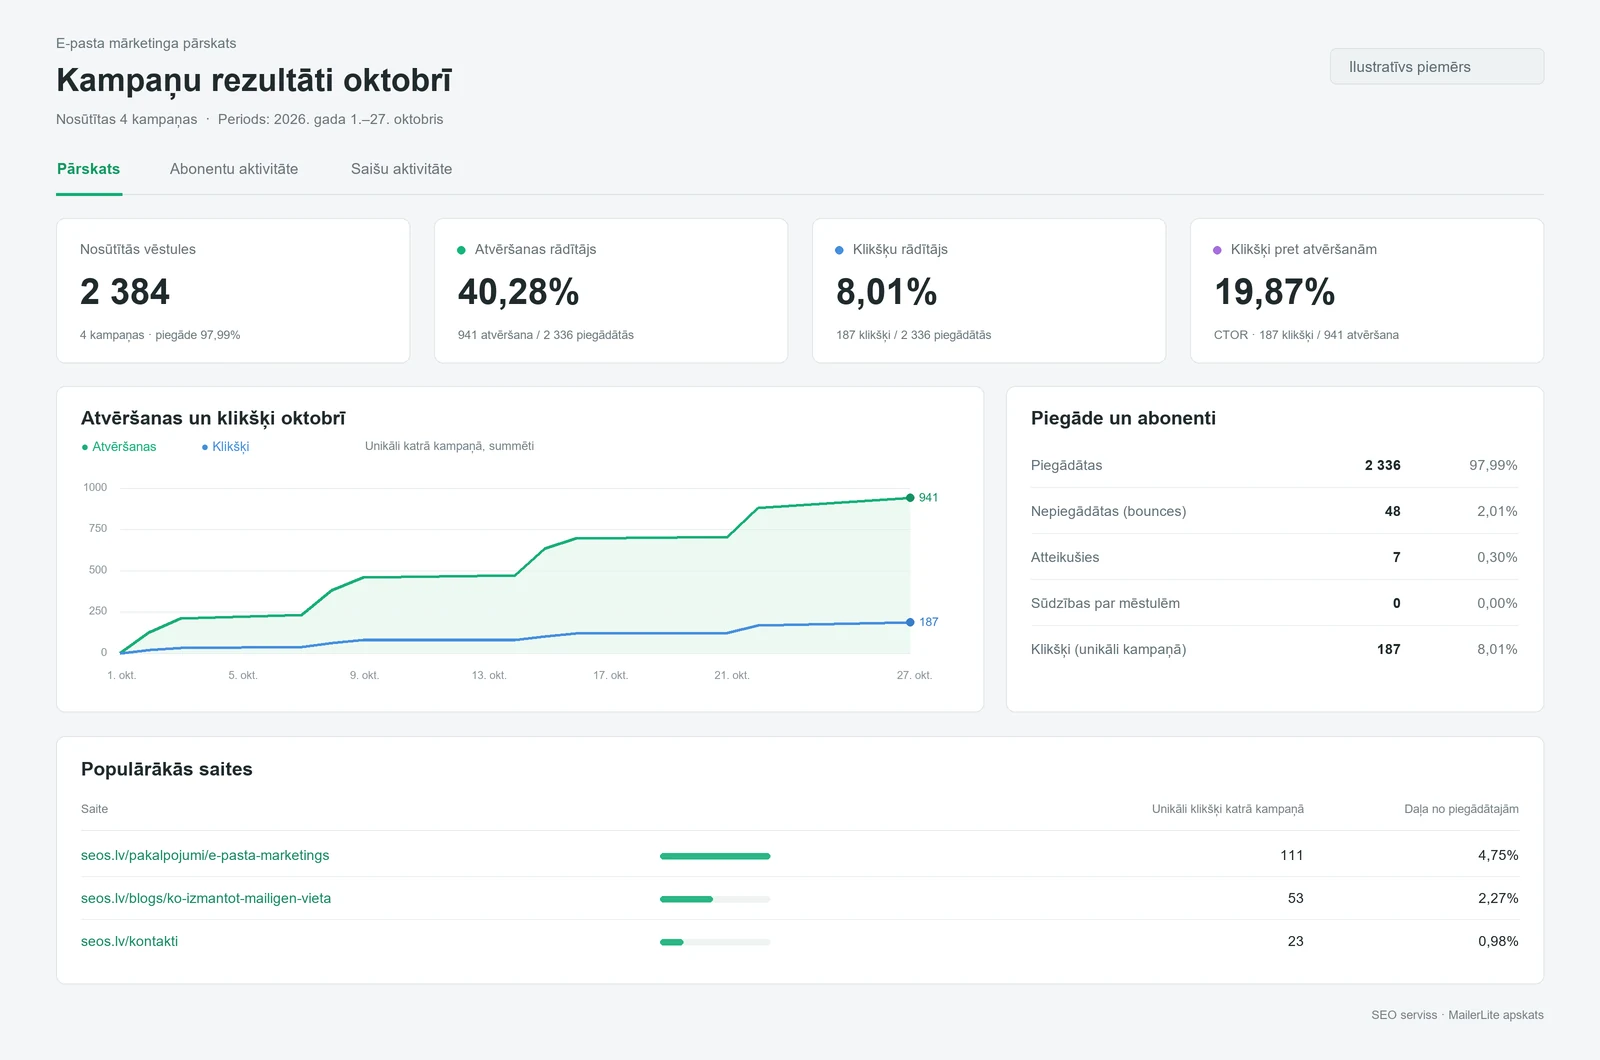1600x1060 pixels.
Task: Click the progress bar for seos.lv/kontakti
Action: point(715,942)
